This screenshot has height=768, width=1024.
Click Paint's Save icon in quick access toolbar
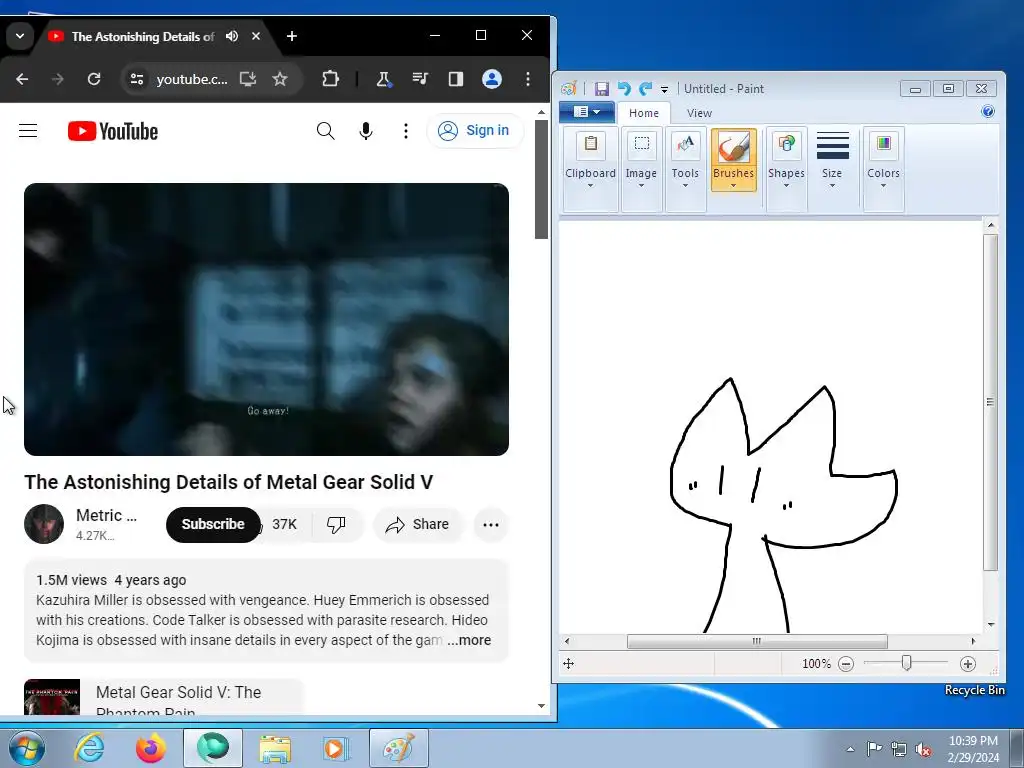tap(601, 89)
